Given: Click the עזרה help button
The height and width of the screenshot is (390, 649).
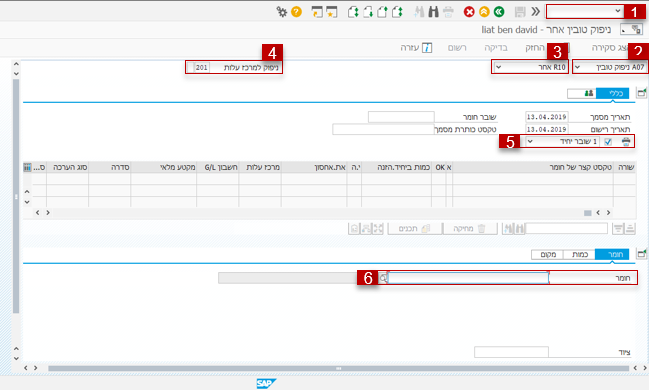Looking at the screenshot, I should (x=416, y=48).
